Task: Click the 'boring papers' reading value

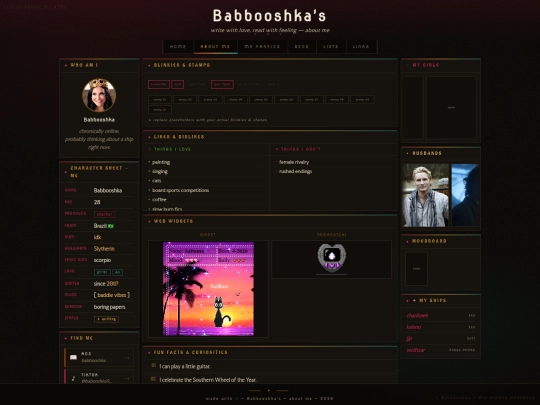Action: [x=110, y=307]
